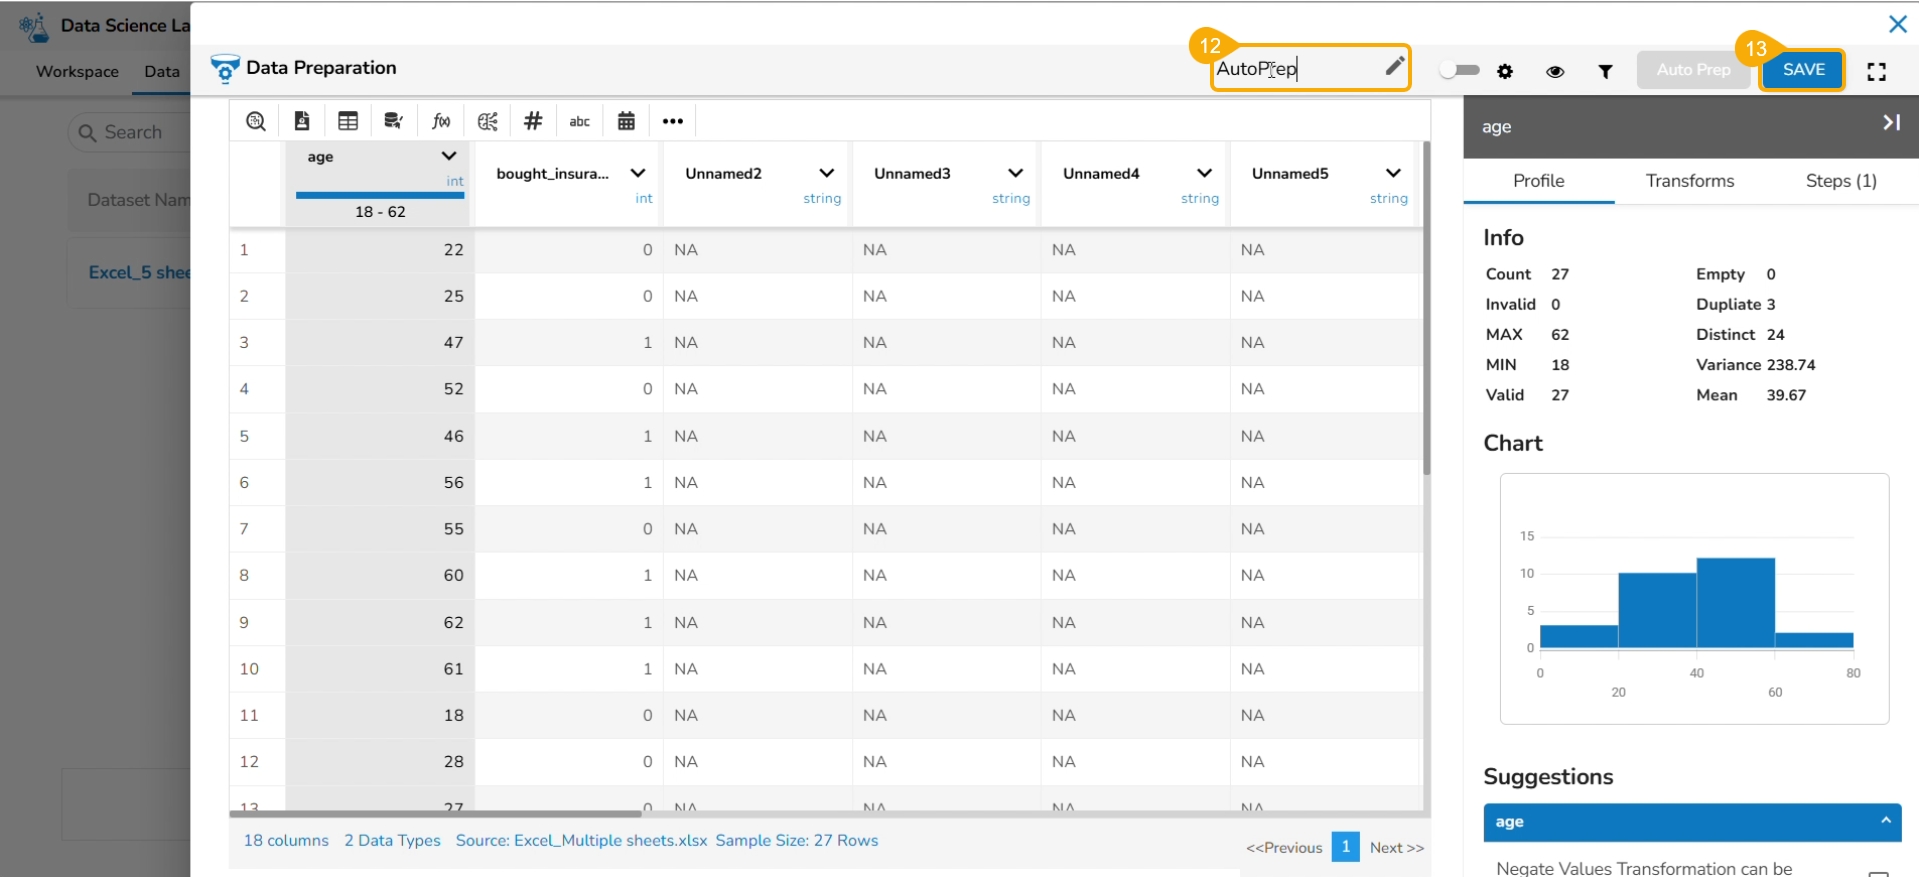Click the f(x) functions icon
Image resolution: width=1919 pixels, height=877 pixels.
pos(441,121)
